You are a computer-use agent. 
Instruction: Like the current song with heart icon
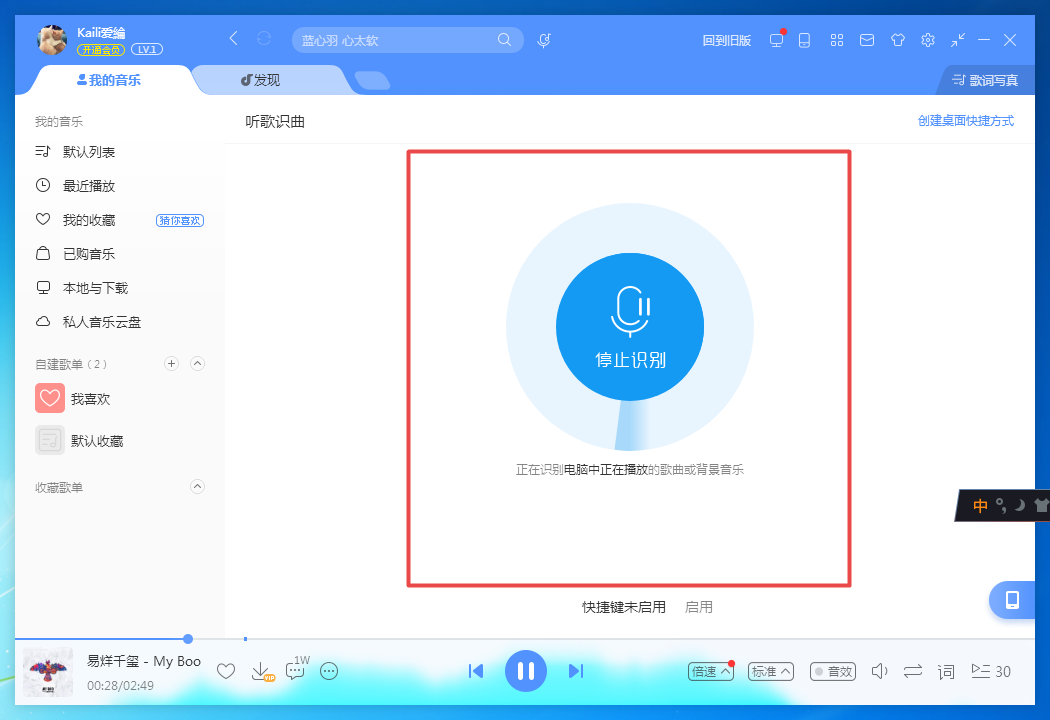(226, 671)
